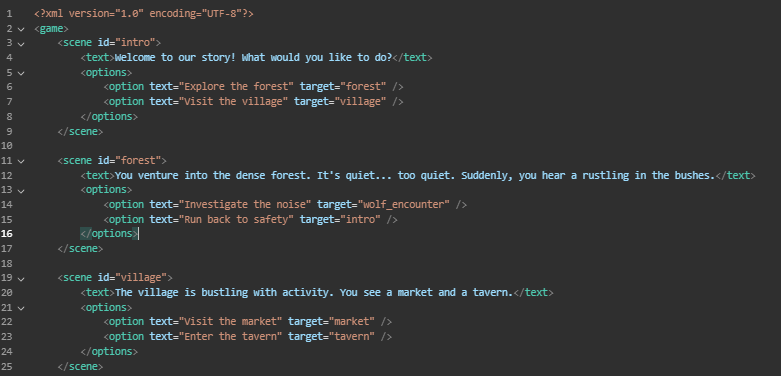Fold the options block on line 21
Image resolution: width=781 pixels, height=376 pixels.
pyautogui.click(x=20, y=308)
